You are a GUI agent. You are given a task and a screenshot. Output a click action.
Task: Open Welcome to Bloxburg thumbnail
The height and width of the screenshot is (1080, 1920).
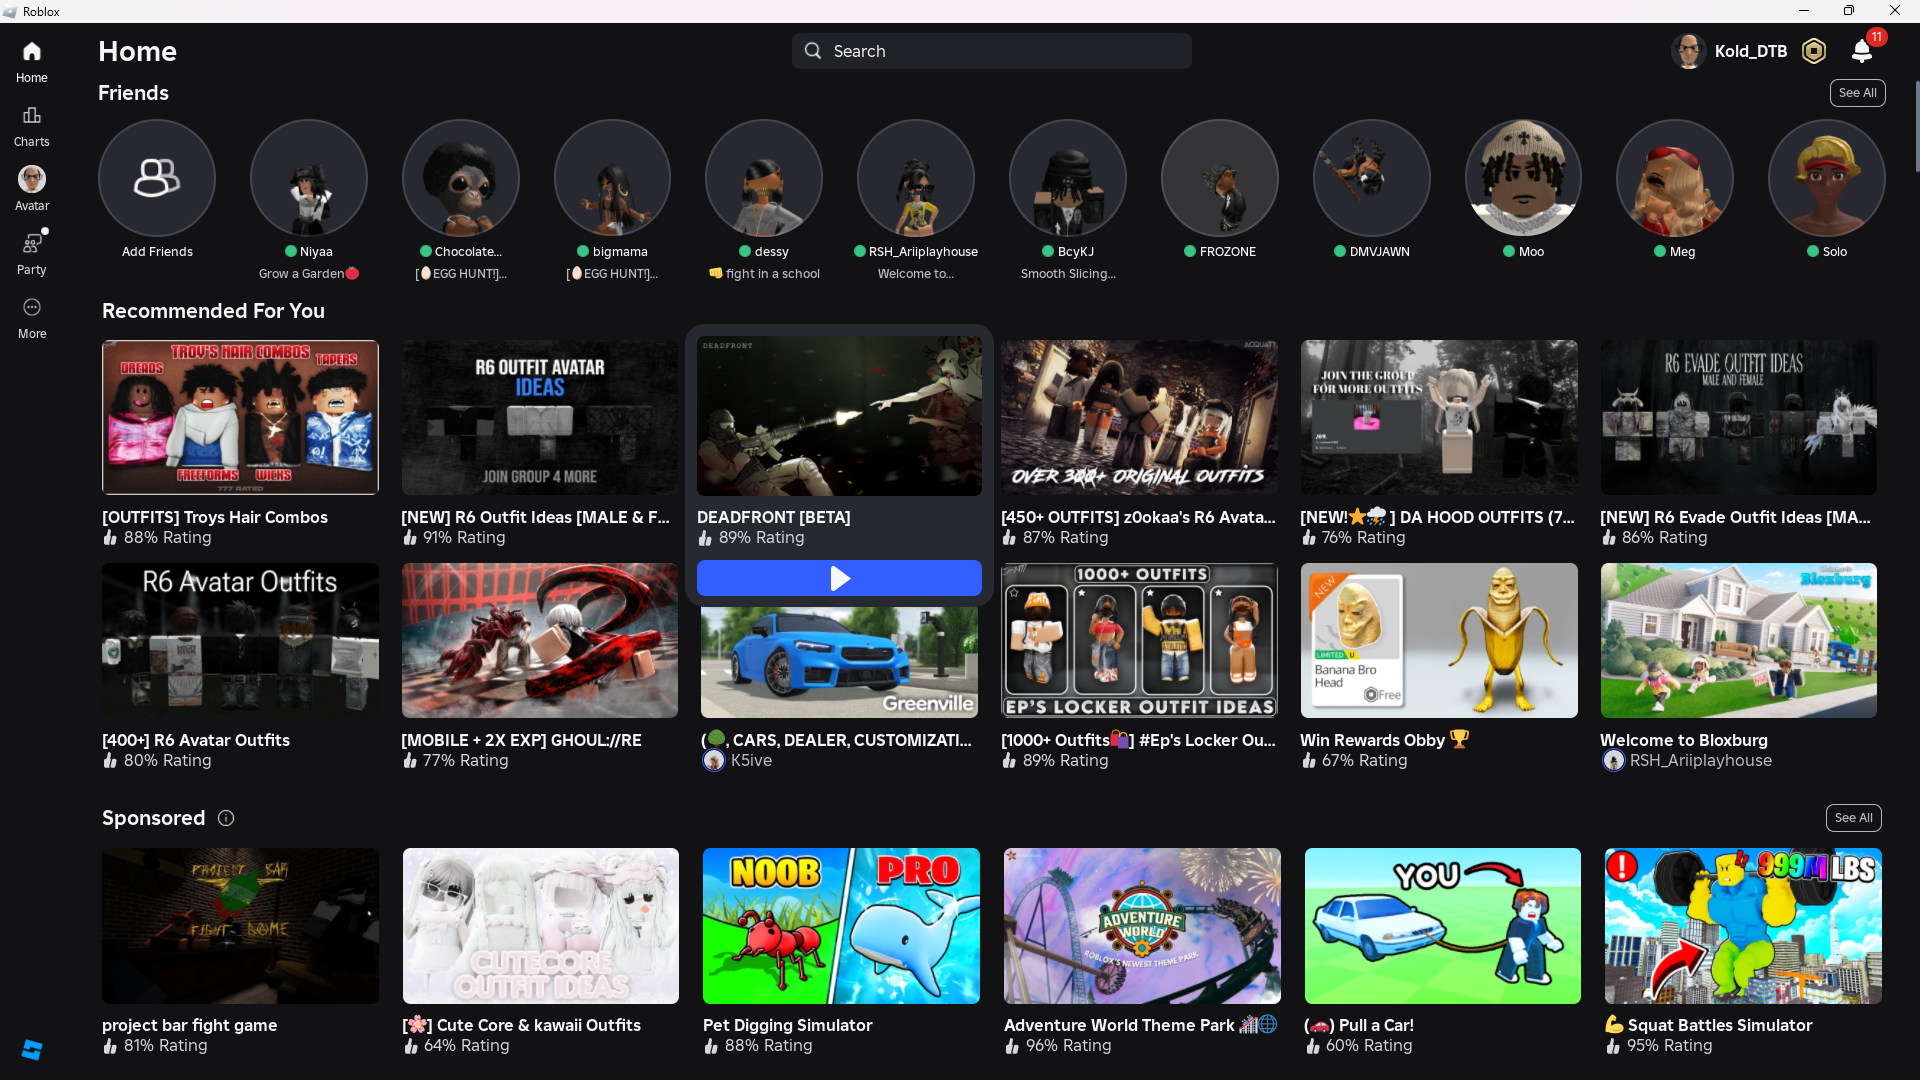[1738, 640]
